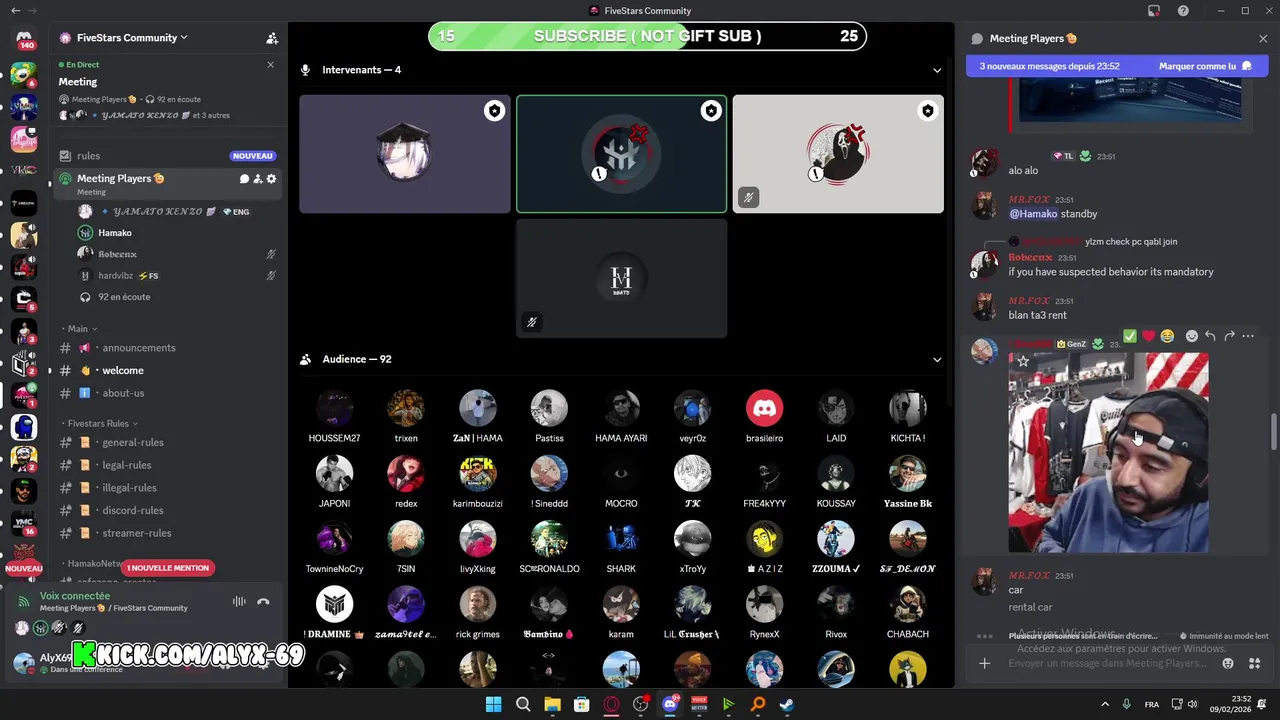Click the @Hamako mention in chat
The width and height of the screenshot is (1280, 720).
[1033, 214]
